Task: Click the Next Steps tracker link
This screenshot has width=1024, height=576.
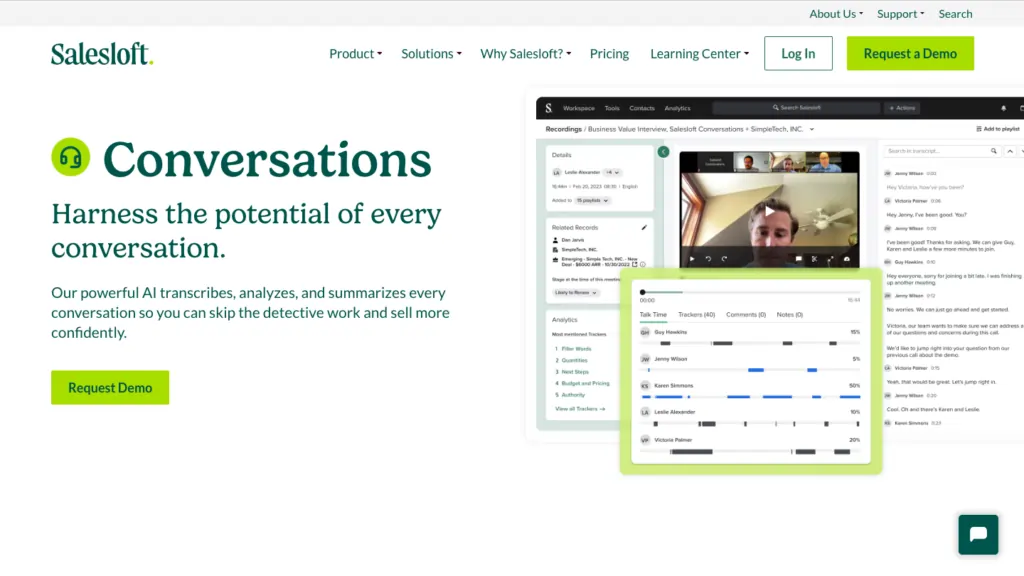Action: click(x=575, y=372)
